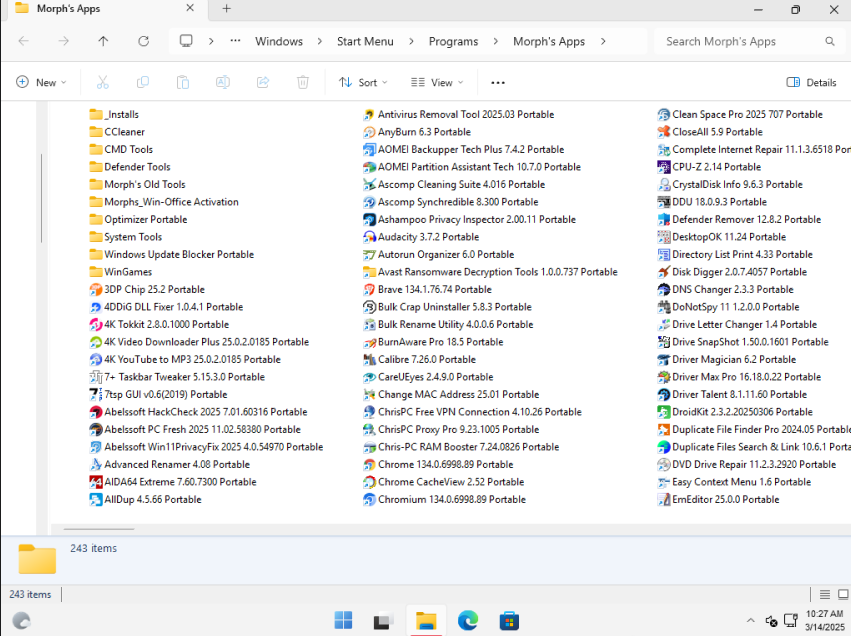Click the AnyBurn 6.3 Portable icon

(x=369, y=132)
